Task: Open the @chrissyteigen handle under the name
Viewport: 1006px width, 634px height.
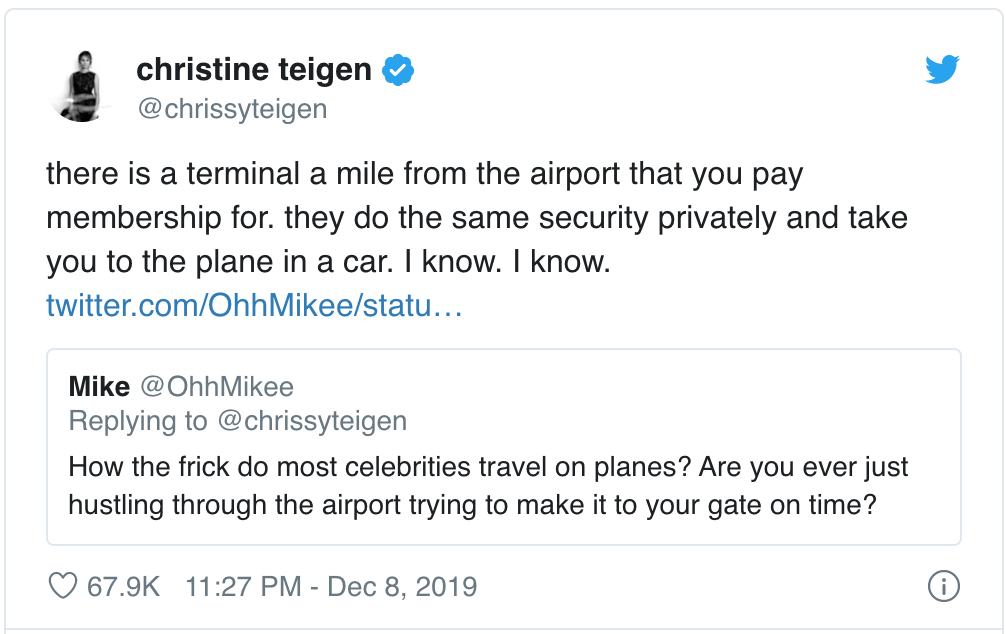Action: coord(232,108)
